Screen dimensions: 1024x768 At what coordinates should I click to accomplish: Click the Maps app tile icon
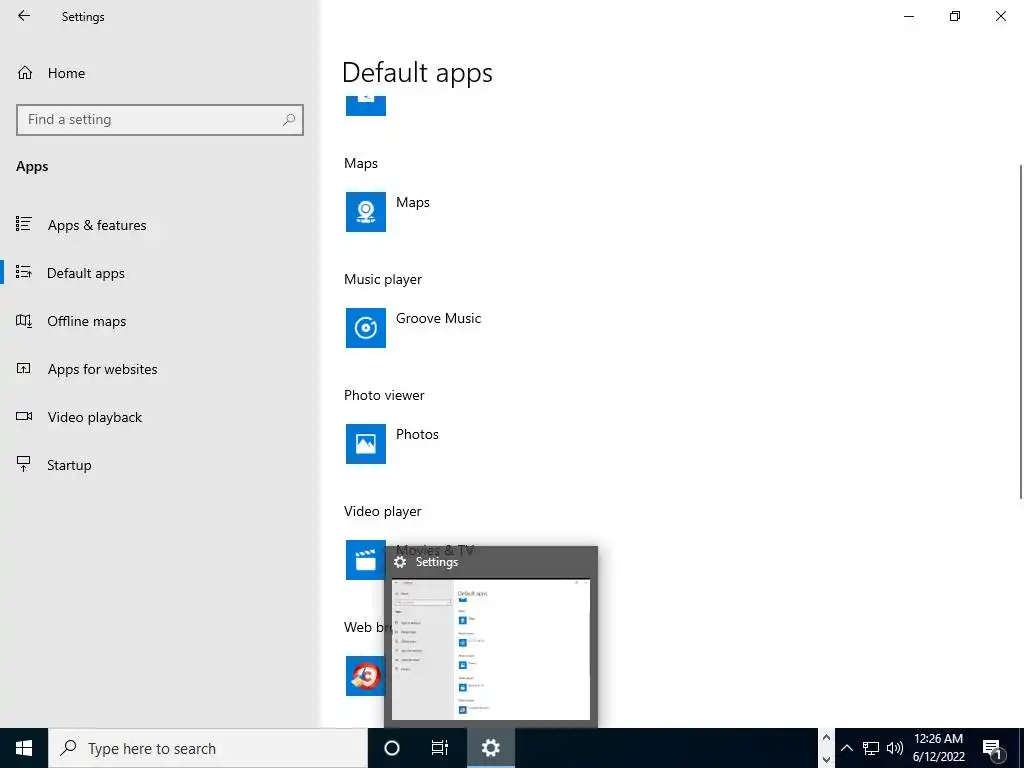[366, 212]
